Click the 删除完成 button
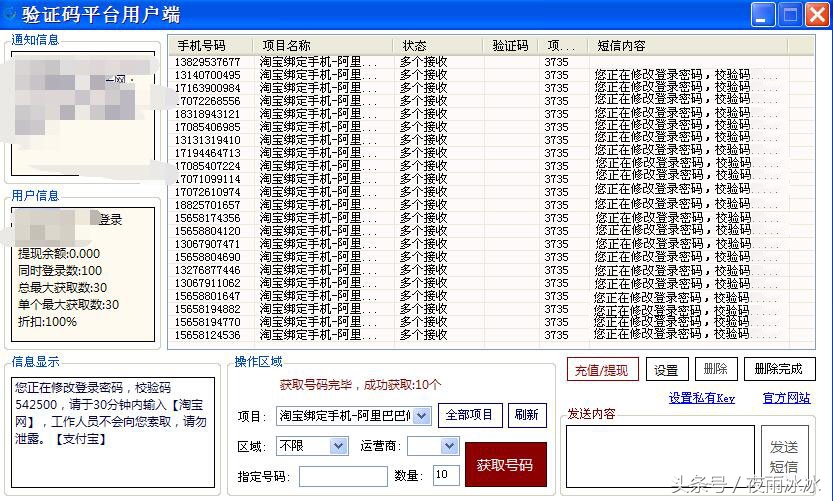The width and height of the screenshot is (833, 501). 779,369
